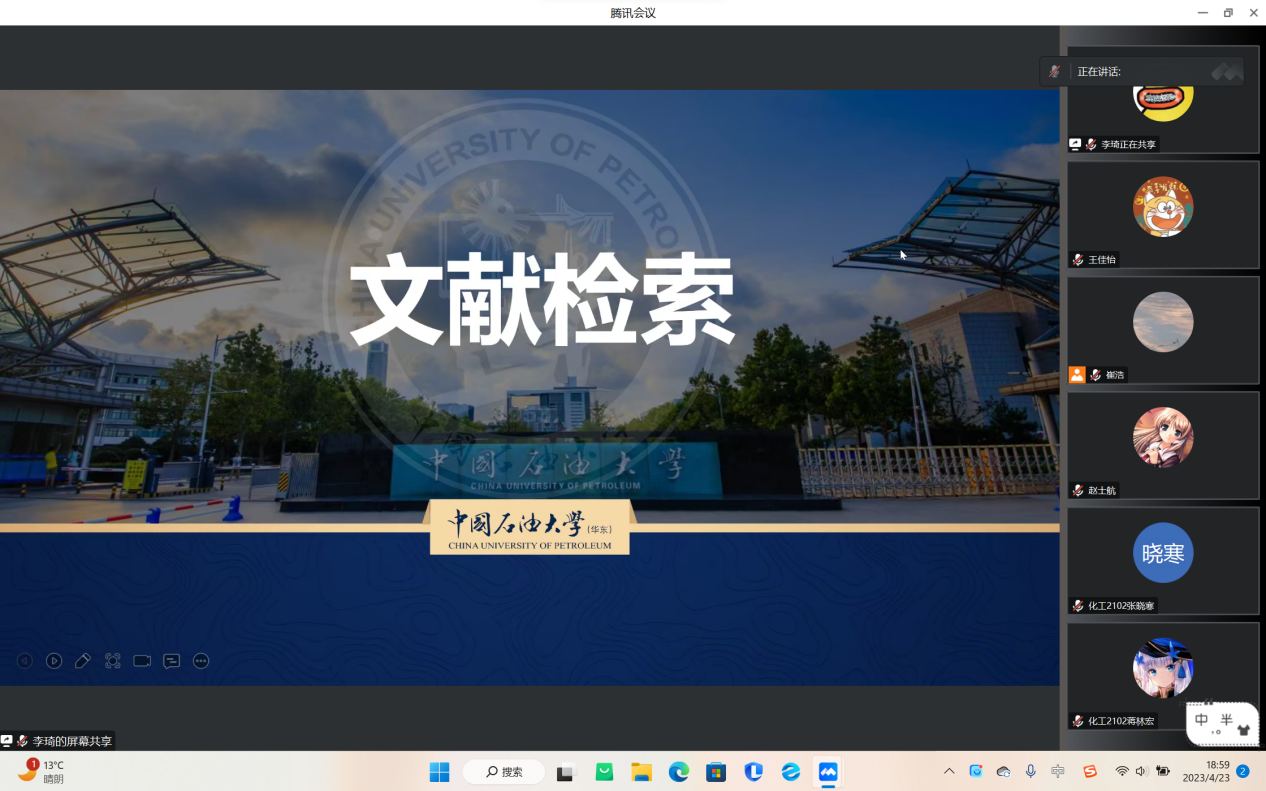The image size is (1266, 791).
Task: Expand the hidden system tray icons chevron
Action: (x=949, y=772)
